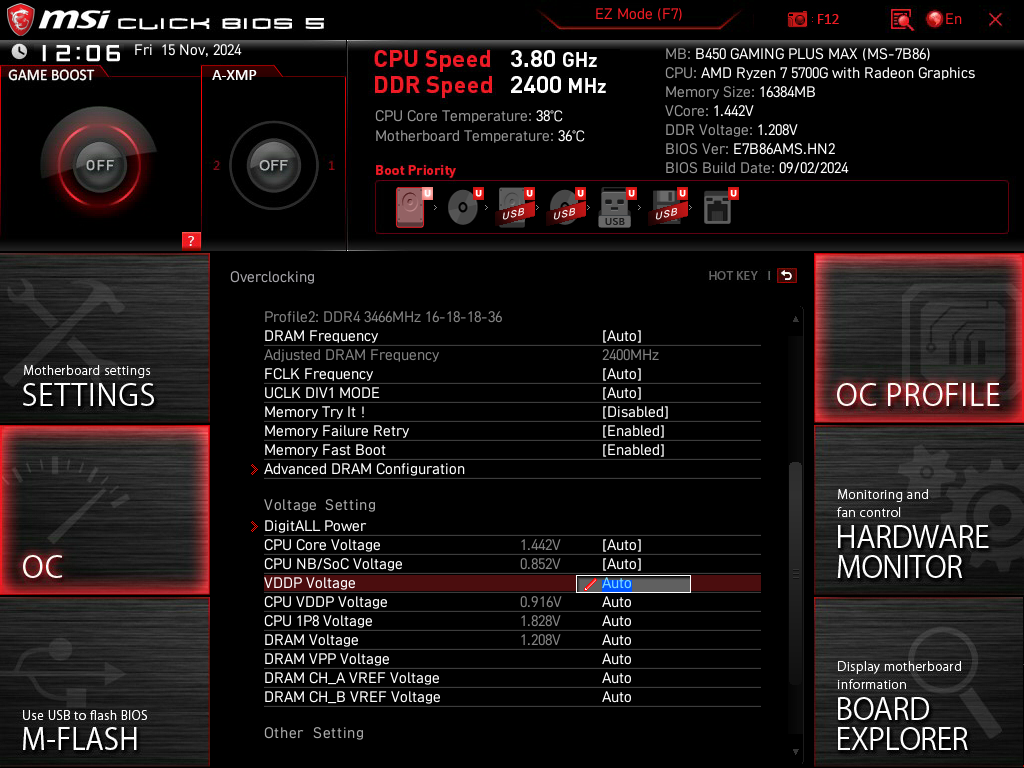Open the OC PROFILE section
This screenshot has height=768, width=1024.
919,338
